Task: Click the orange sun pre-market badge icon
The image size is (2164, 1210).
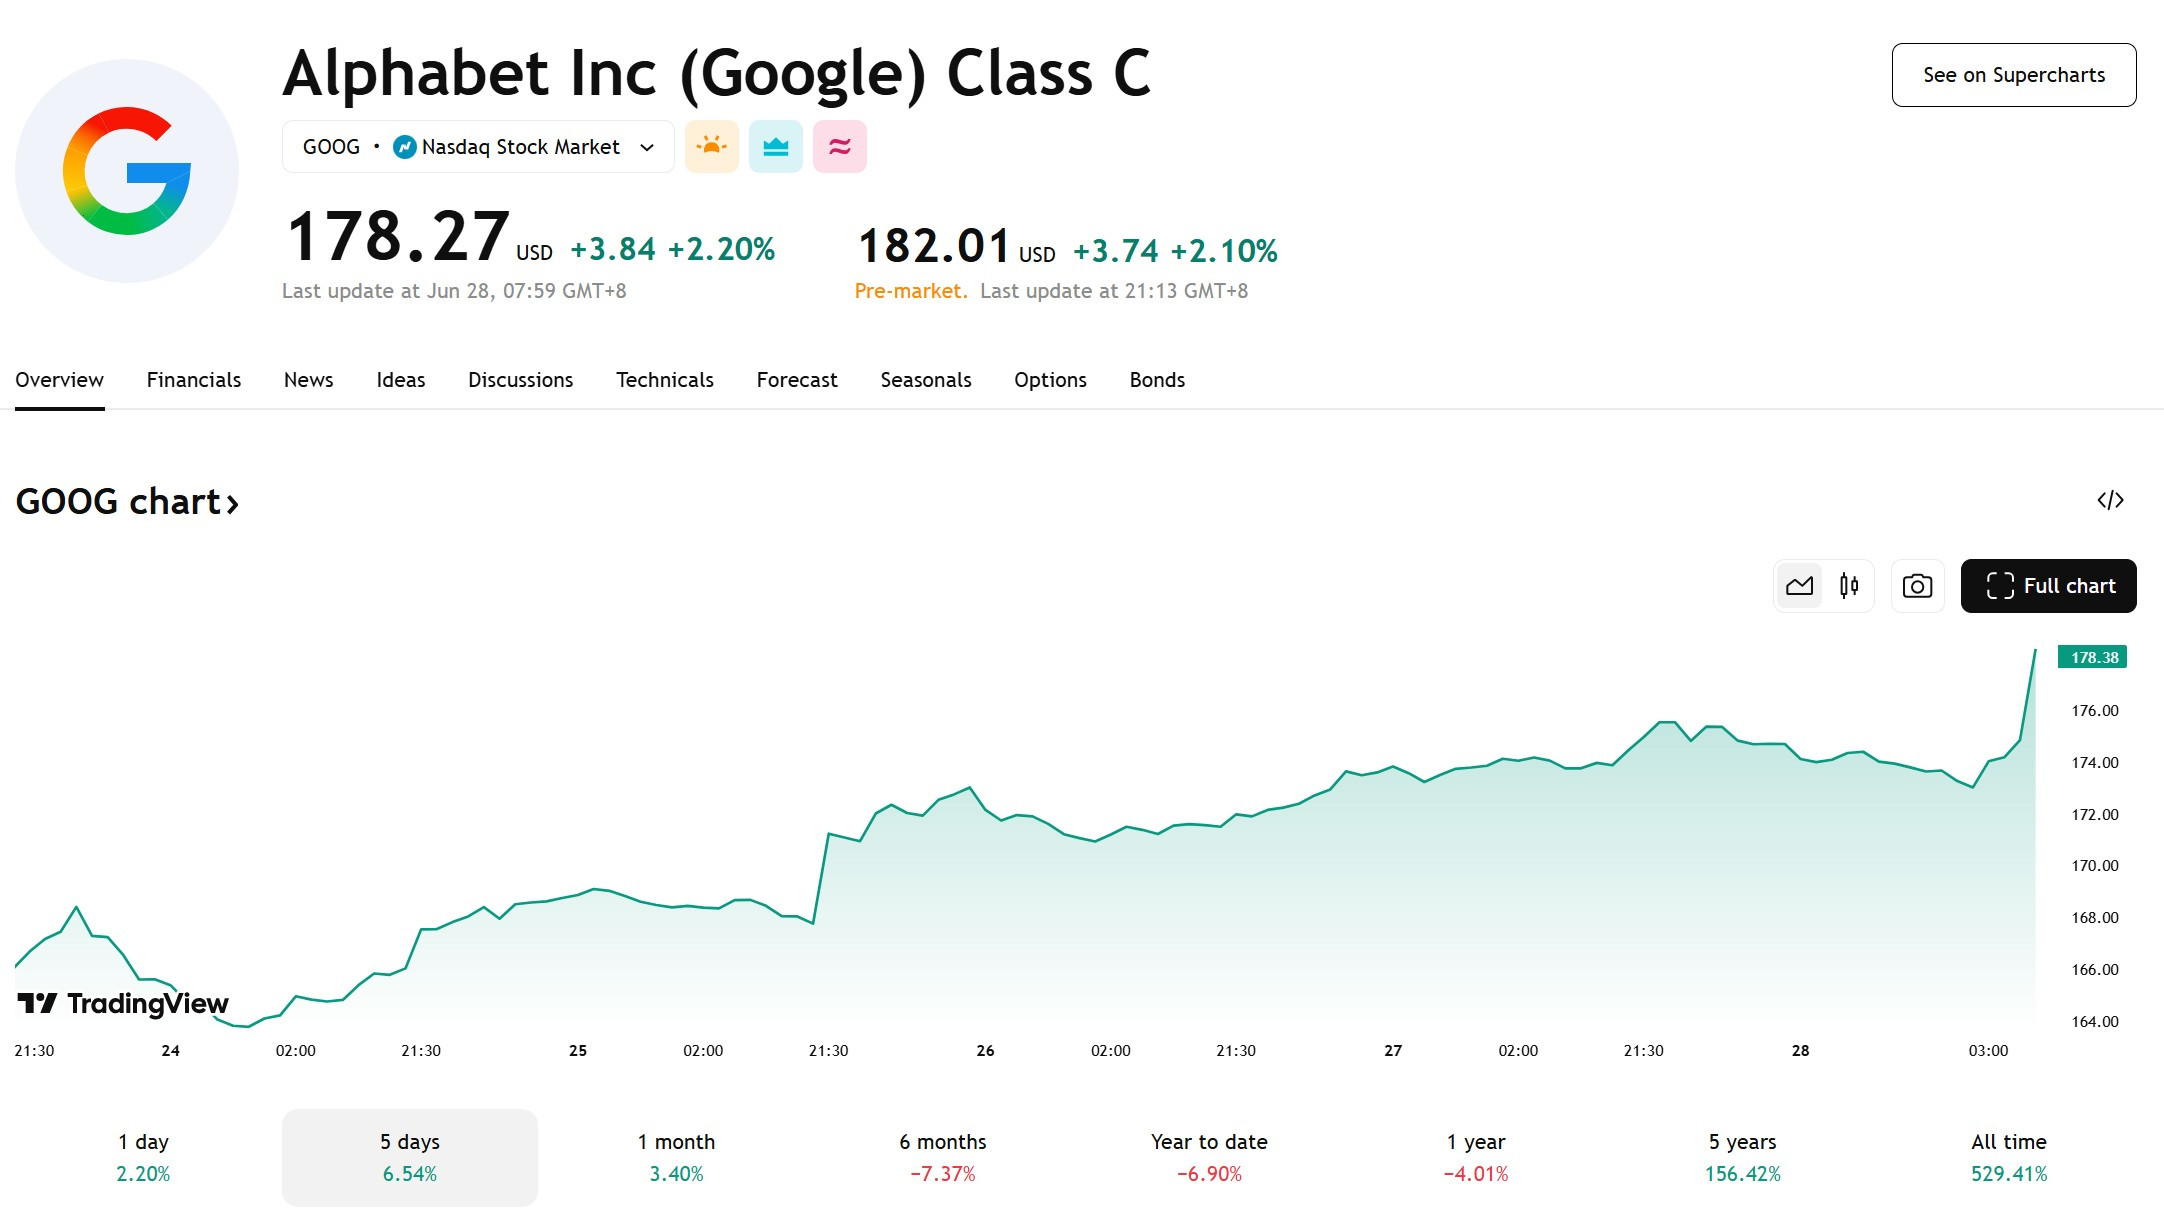Action: pos(711,147)
